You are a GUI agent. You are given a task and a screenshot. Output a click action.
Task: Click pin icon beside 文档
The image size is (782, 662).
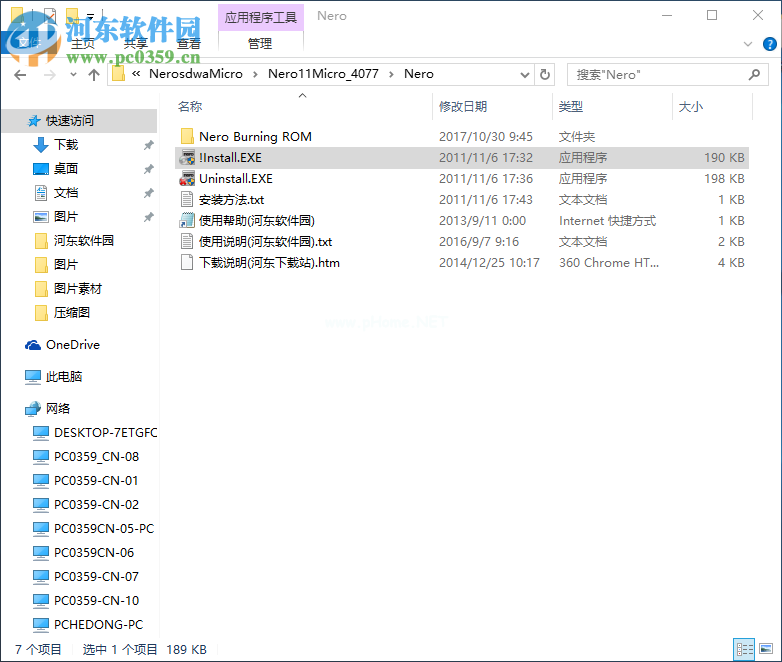pos(148,193)
